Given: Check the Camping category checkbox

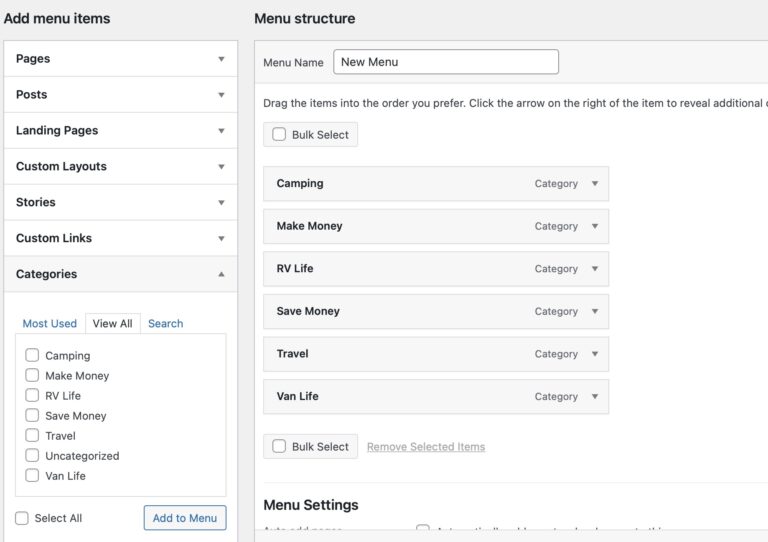Looking at the screenshot, I should (x=32, y=355).
